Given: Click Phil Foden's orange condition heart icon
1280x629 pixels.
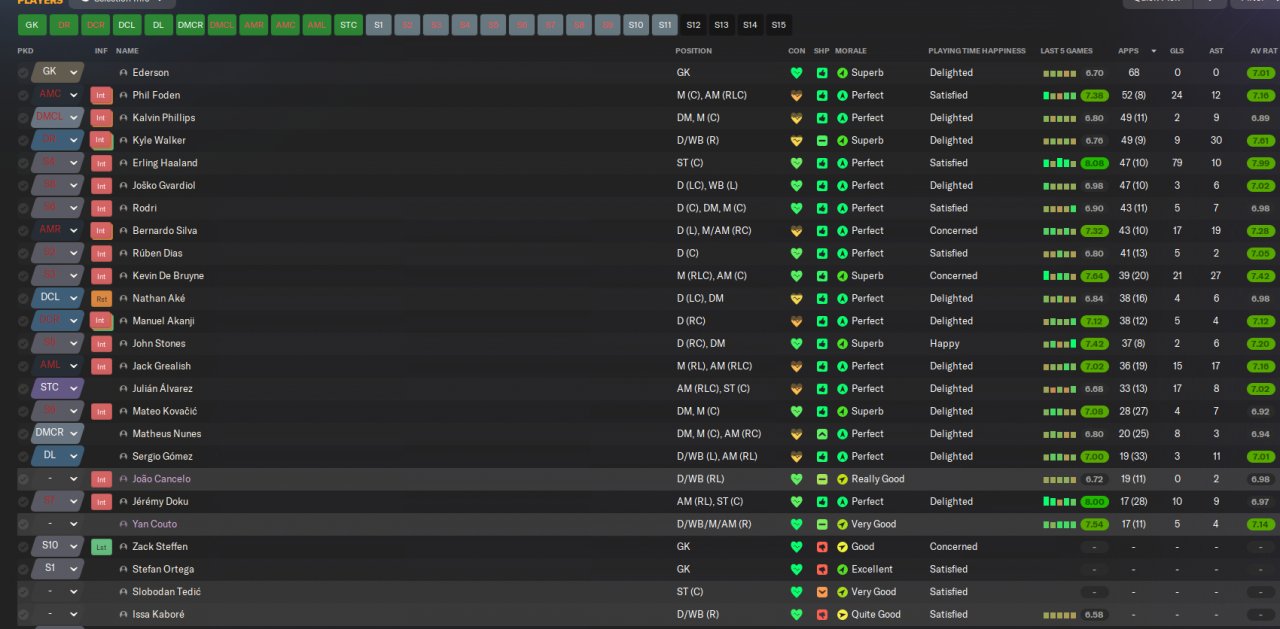Looking at the screenshot, I should (x=797, y=95).
